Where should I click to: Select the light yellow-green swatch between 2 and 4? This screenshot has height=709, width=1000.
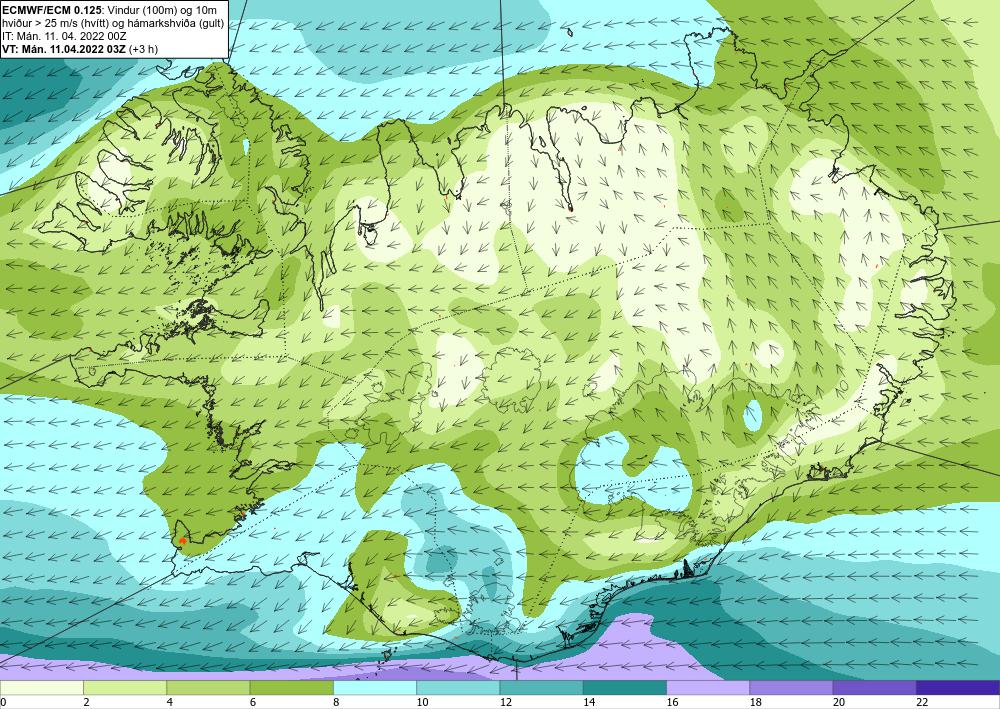(x=125, y=687)
